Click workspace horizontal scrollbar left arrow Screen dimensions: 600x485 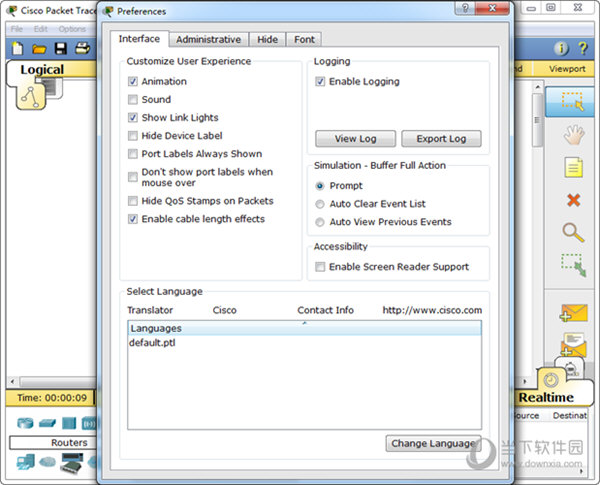click(x=13, y=382)
